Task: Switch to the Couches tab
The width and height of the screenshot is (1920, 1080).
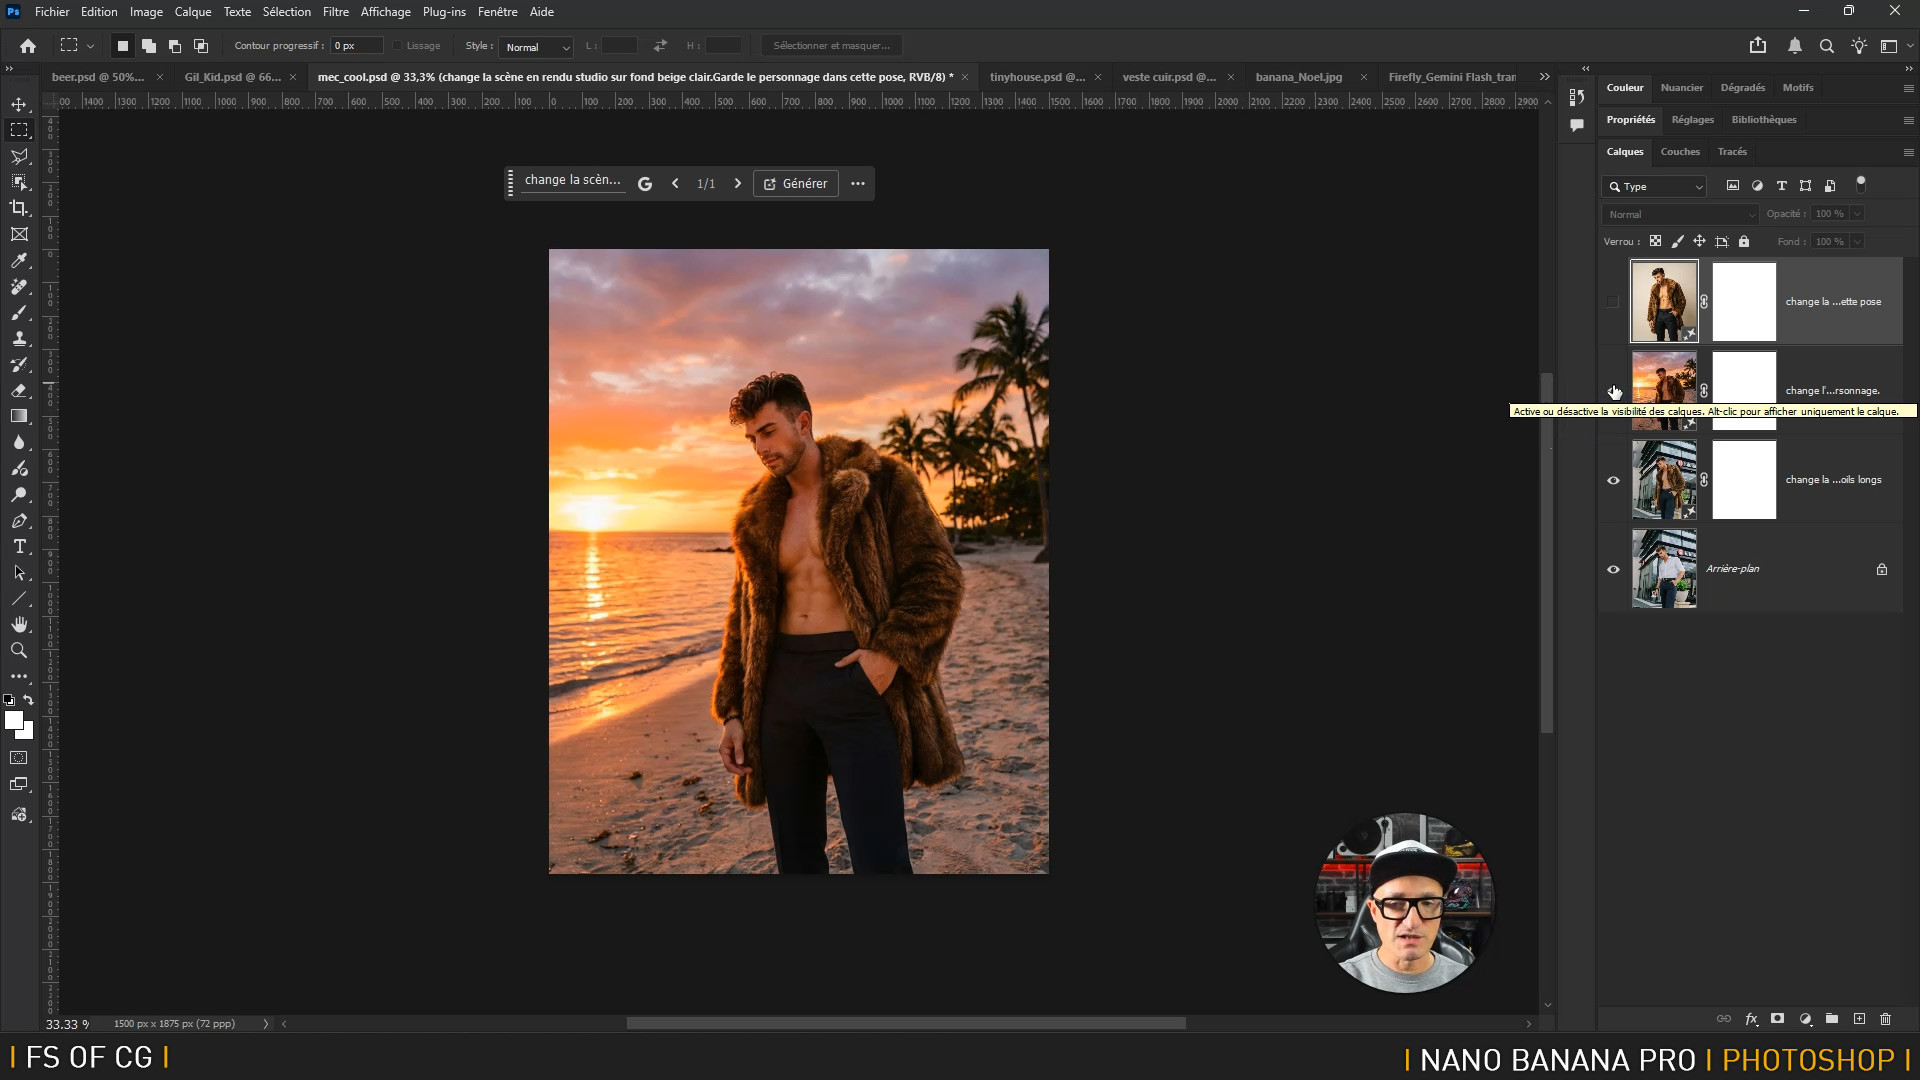Action: 1679,152
